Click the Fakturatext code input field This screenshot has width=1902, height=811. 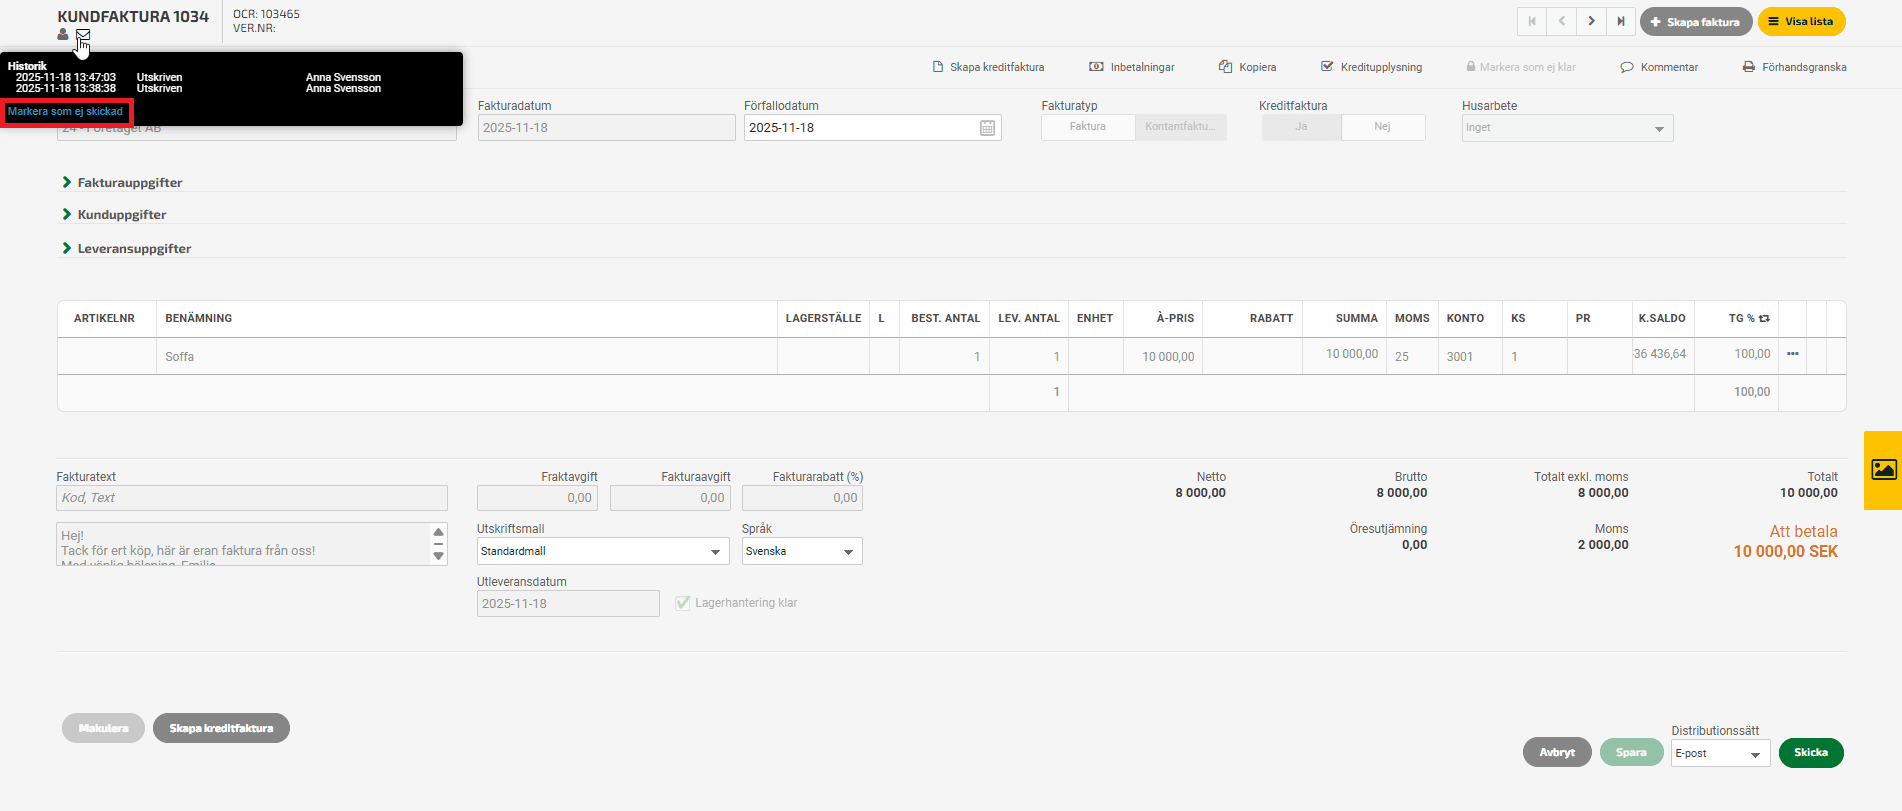click(251, 498)
